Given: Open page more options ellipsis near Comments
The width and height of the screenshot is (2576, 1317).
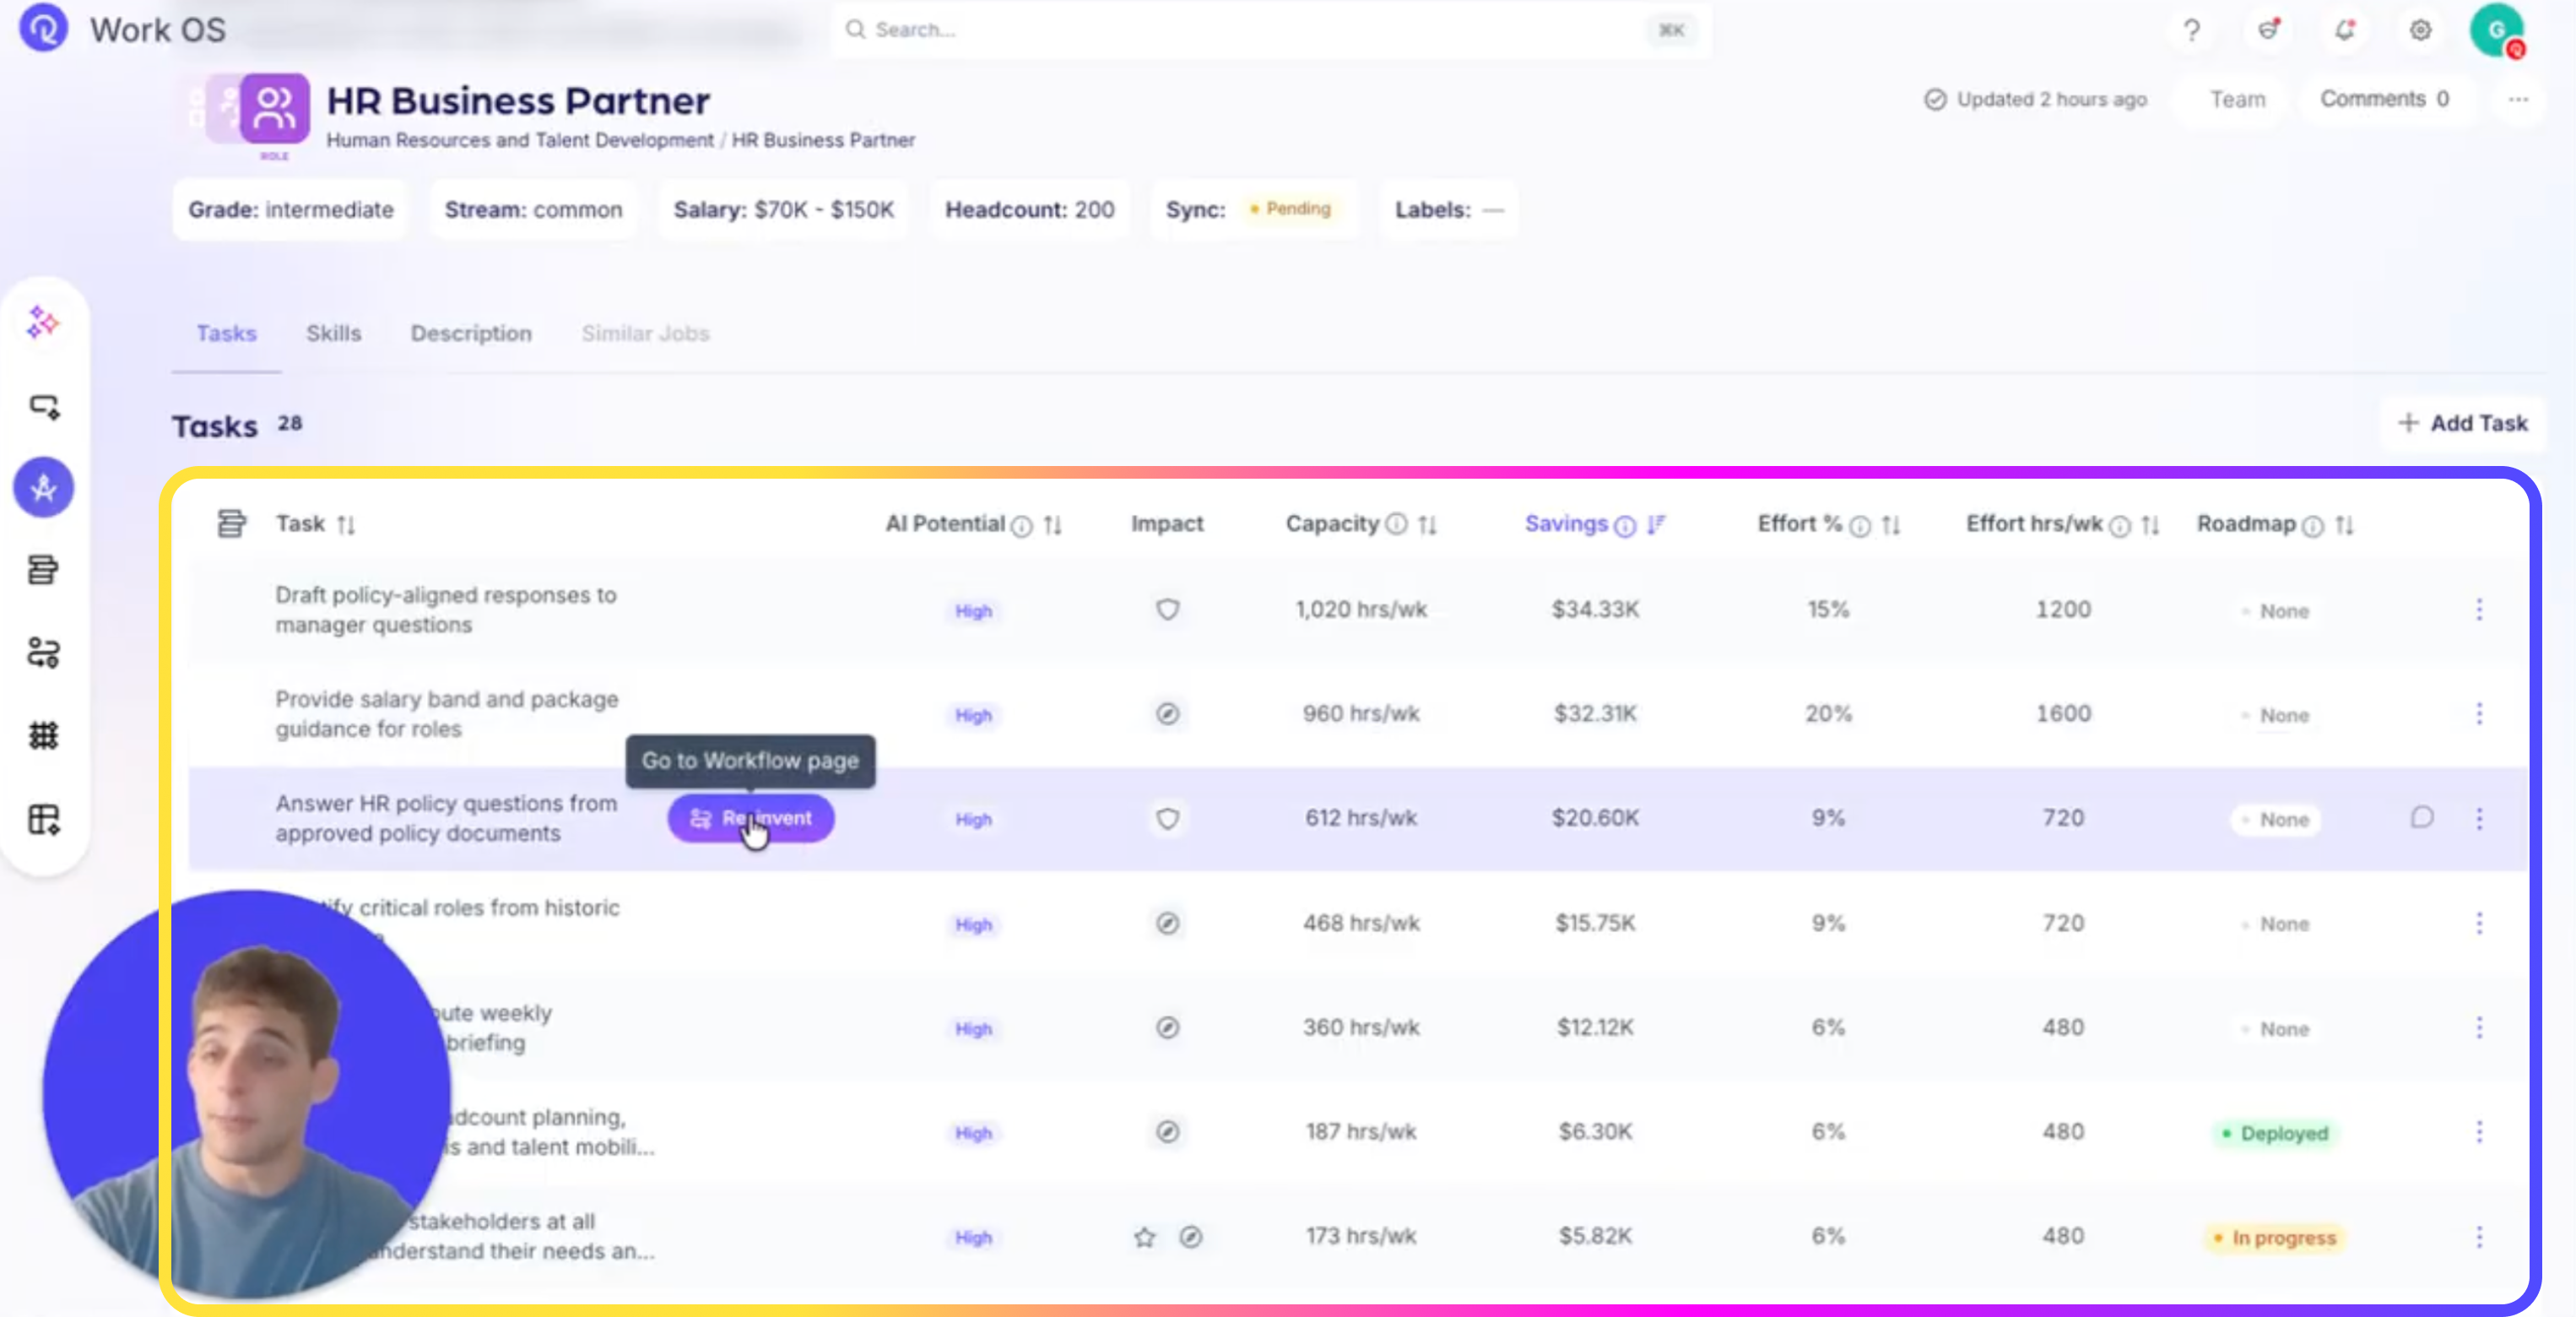Looking at the screenshot, I should click(x=2518, y=99).
